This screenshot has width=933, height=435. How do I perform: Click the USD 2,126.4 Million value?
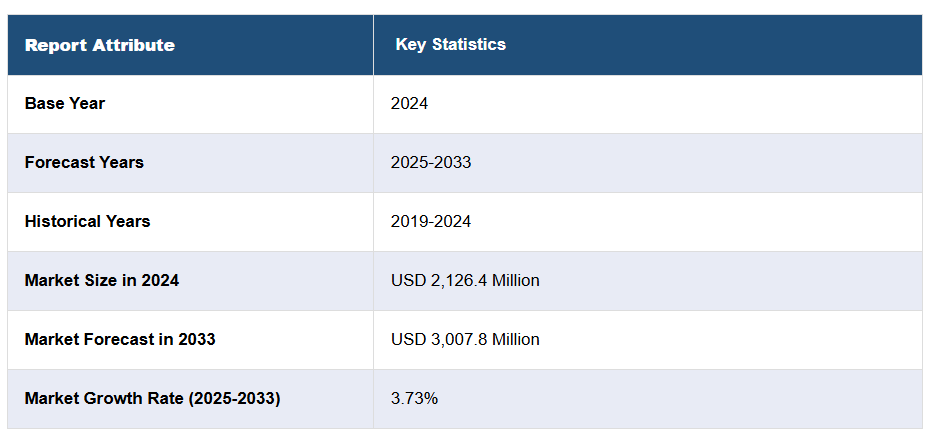(x=465, y=280)
